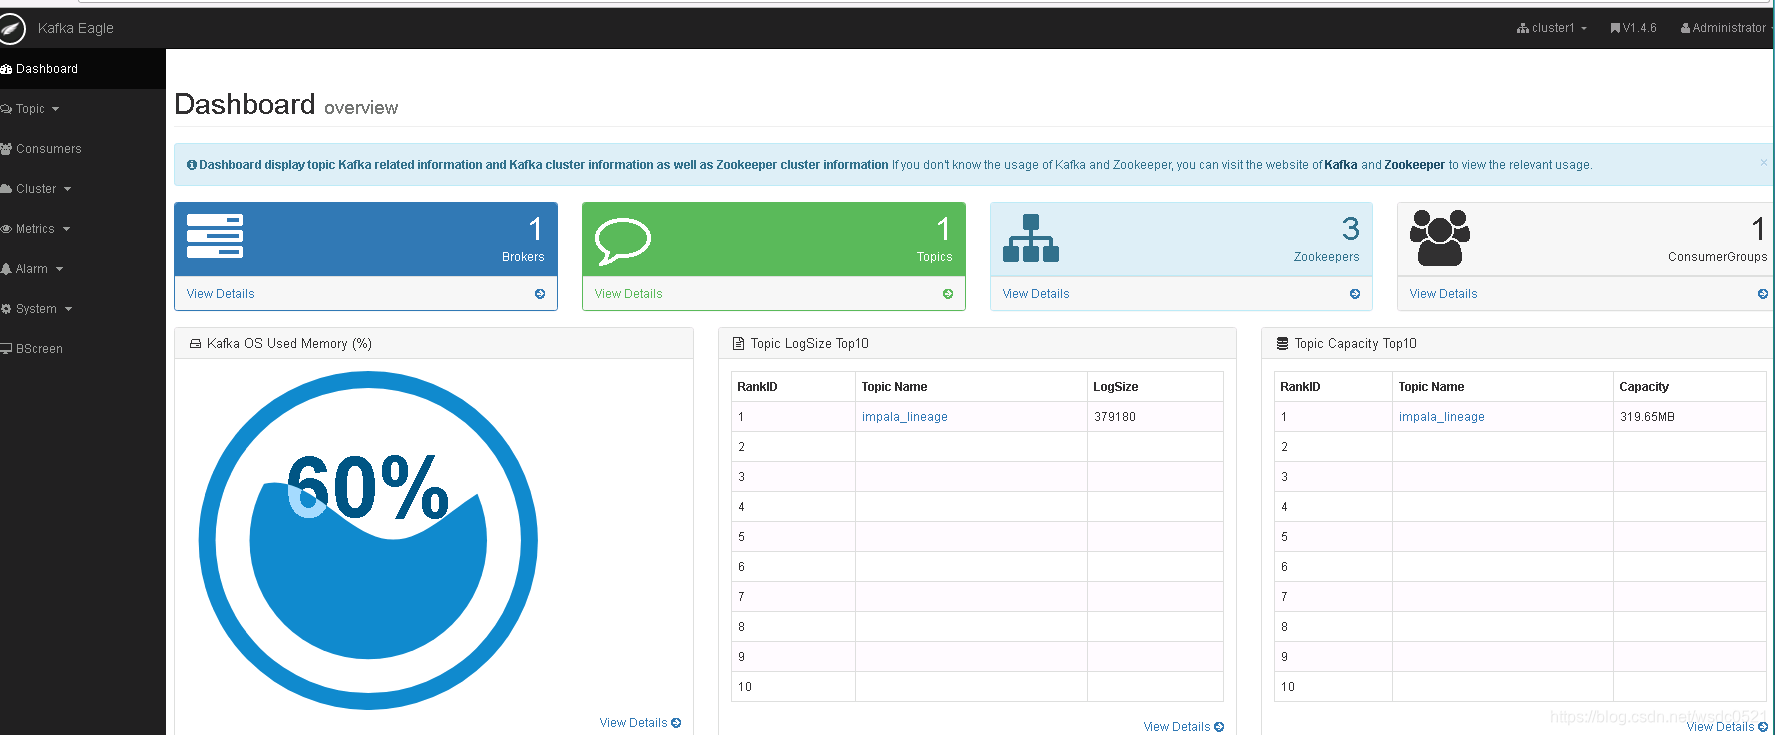Open impala_lineage in Capacity table
Screen dimensions: 1775x735
(x=1442, y=417)
